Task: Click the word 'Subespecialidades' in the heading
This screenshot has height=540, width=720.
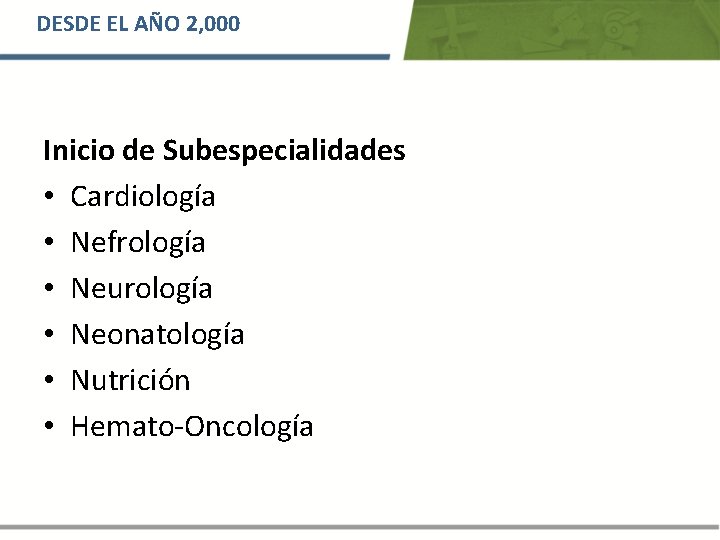Action: [x=284, y=151]
